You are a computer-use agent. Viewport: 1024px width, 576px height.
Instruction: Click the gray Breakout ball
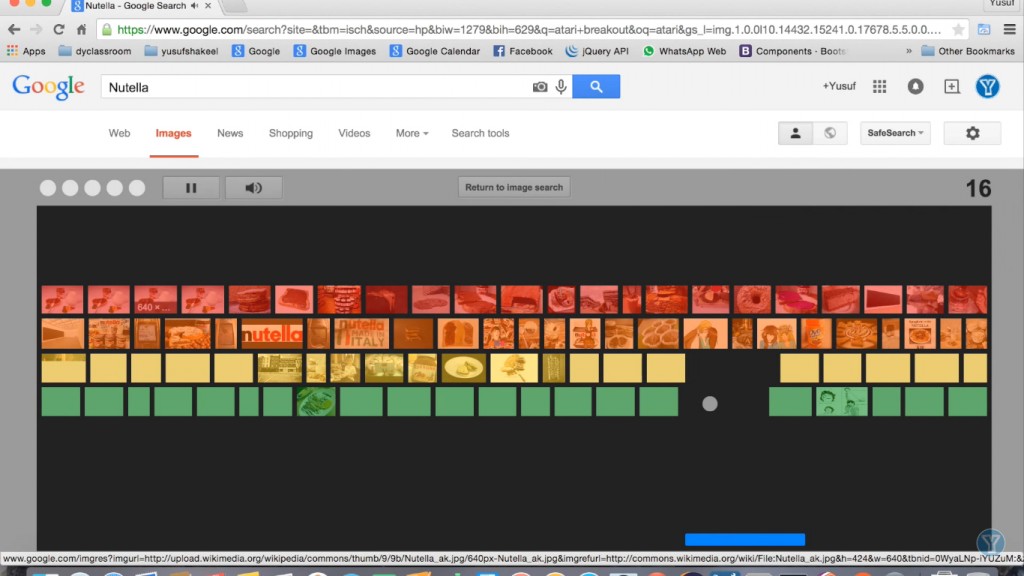click(710, 404)
